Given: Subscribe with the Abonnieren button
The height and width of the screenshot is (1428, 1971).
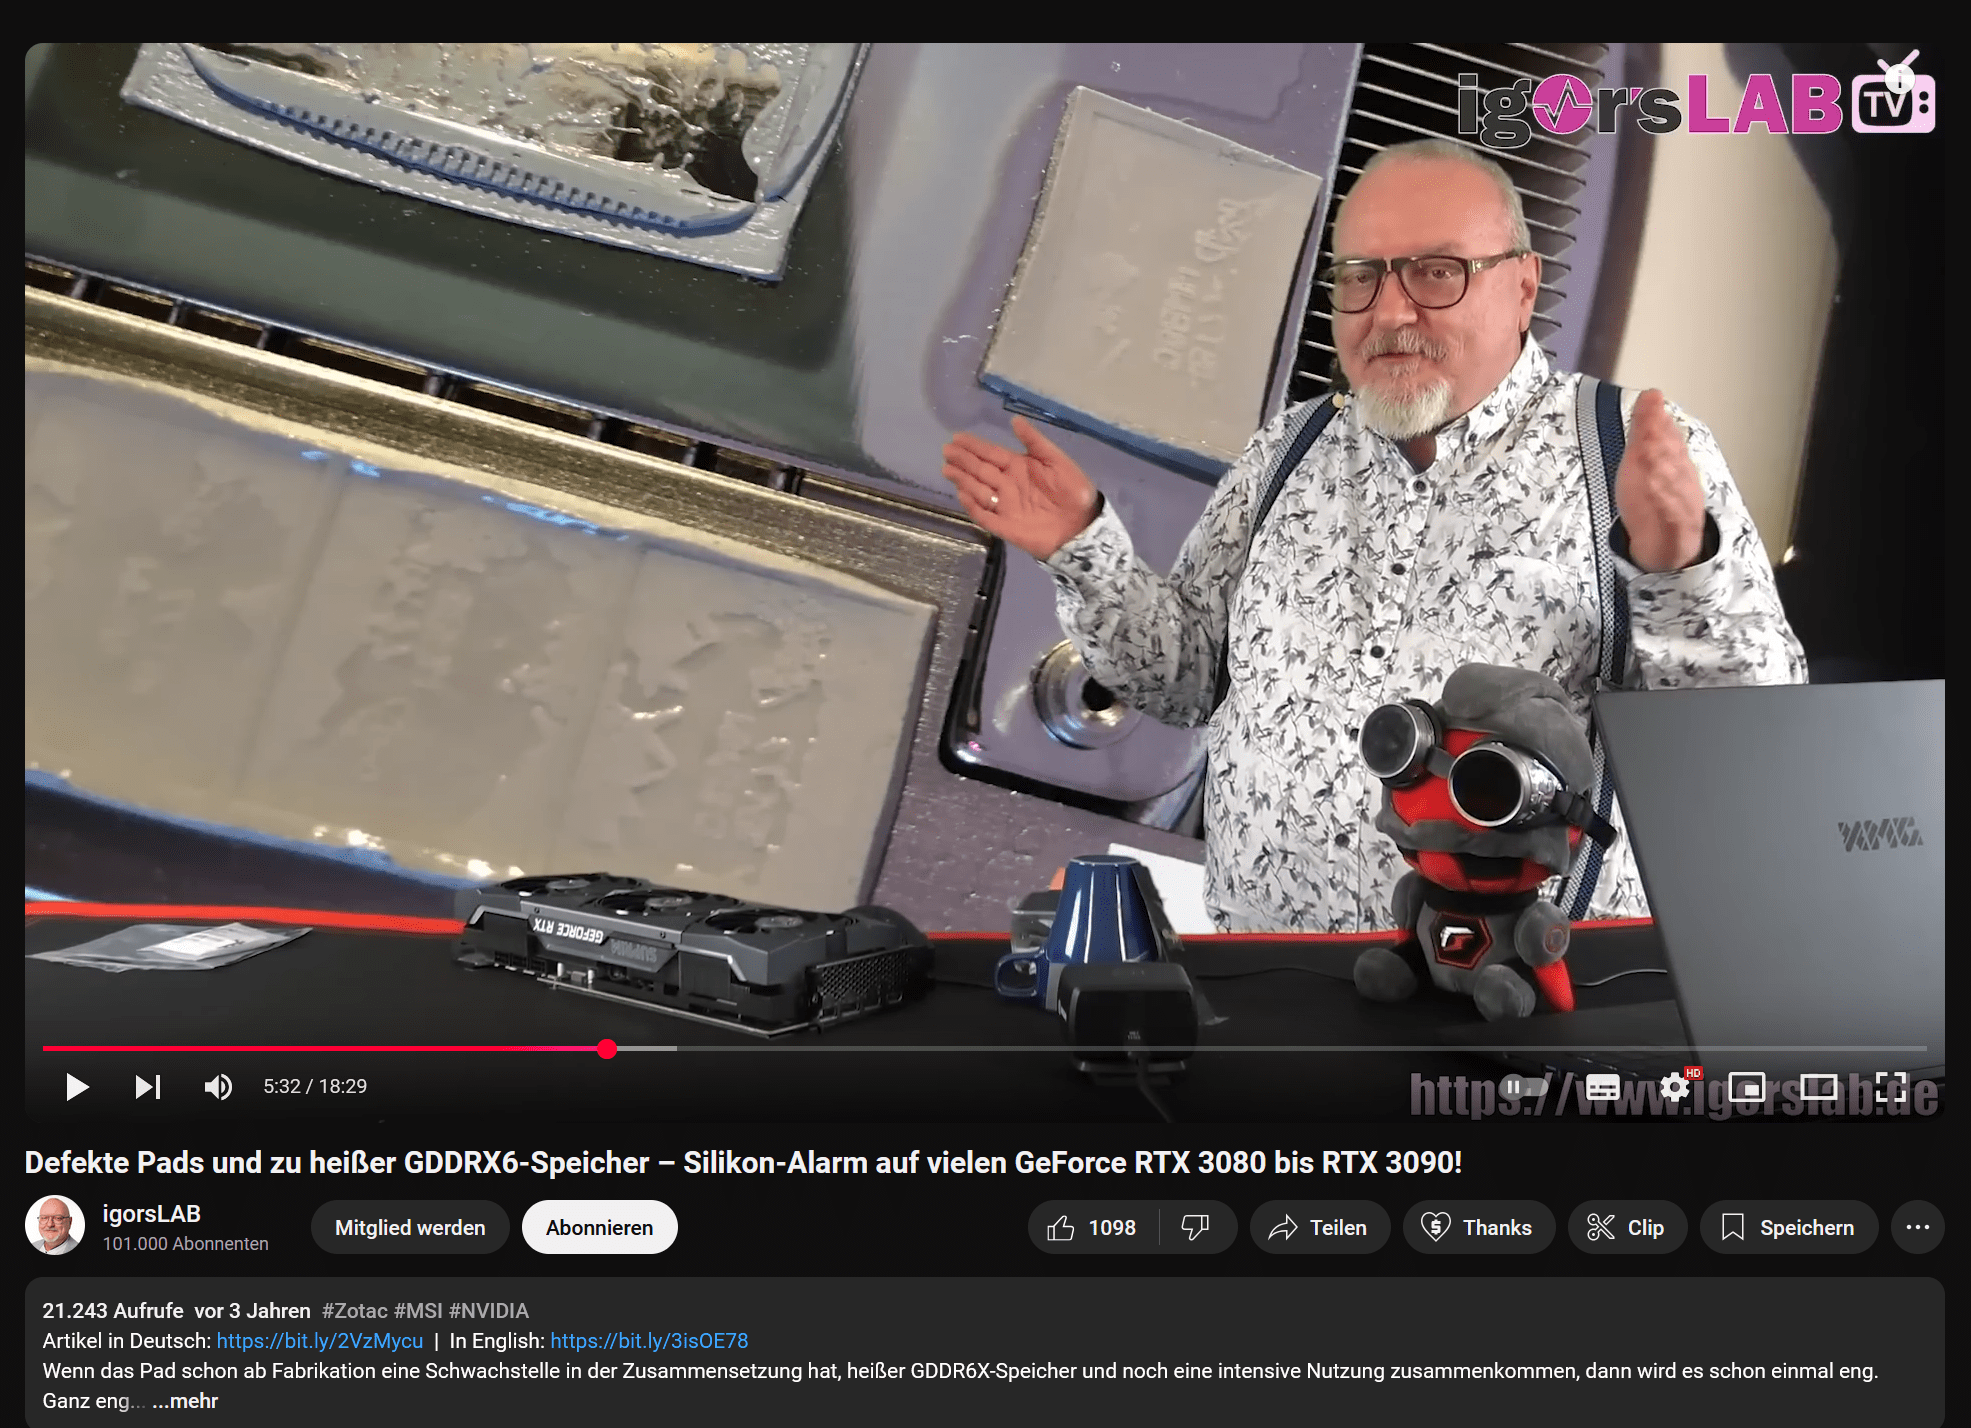Looking at the screenshot, I should (x=599, y=1227).
